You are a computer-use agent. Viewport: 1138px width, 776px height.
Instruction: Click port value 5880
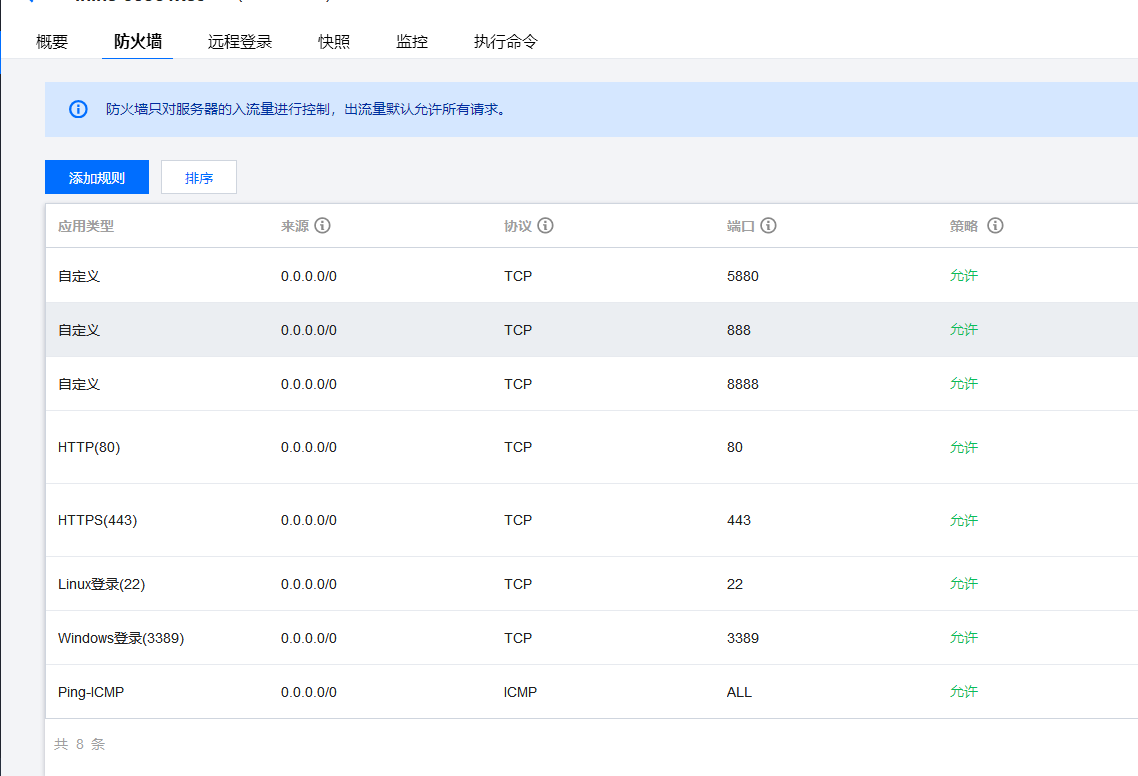742,277
